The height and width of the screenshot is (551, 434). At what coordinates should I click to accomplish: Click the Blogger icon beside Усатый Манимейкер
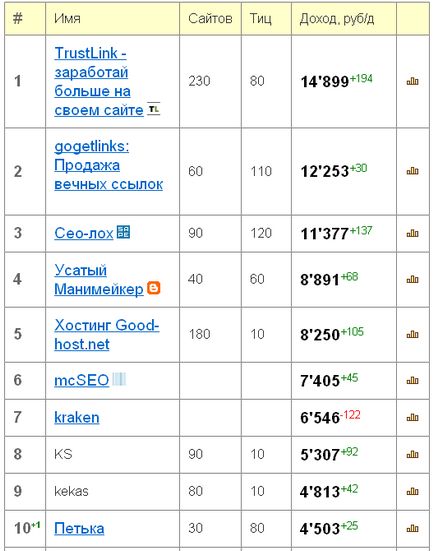tap(154, 287)
